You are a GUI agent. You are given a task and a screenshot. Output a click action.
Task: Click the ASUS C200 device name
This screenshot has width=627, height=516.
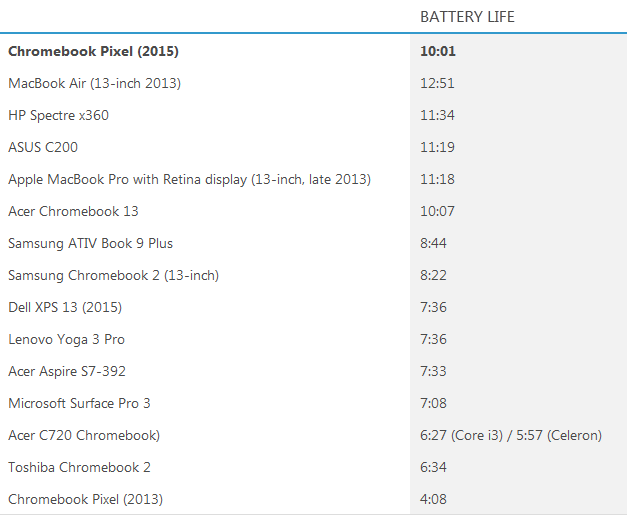pos(43,147)
